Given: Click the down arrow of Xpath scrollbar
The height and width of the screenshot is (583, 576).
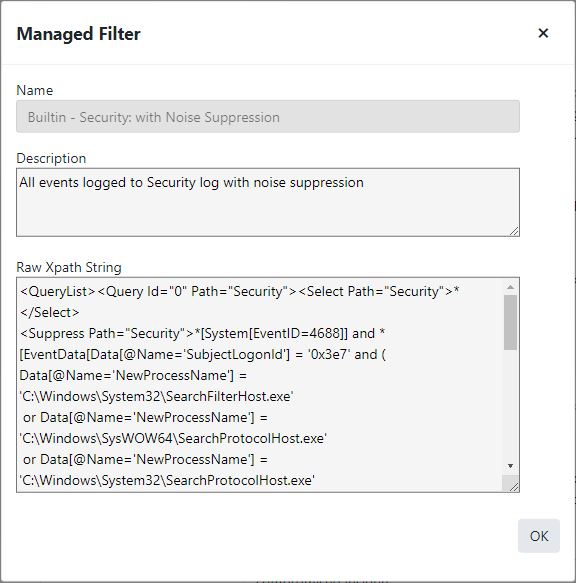Looking at the screenshot, I should pyautogui.click(x=511, y=466).
